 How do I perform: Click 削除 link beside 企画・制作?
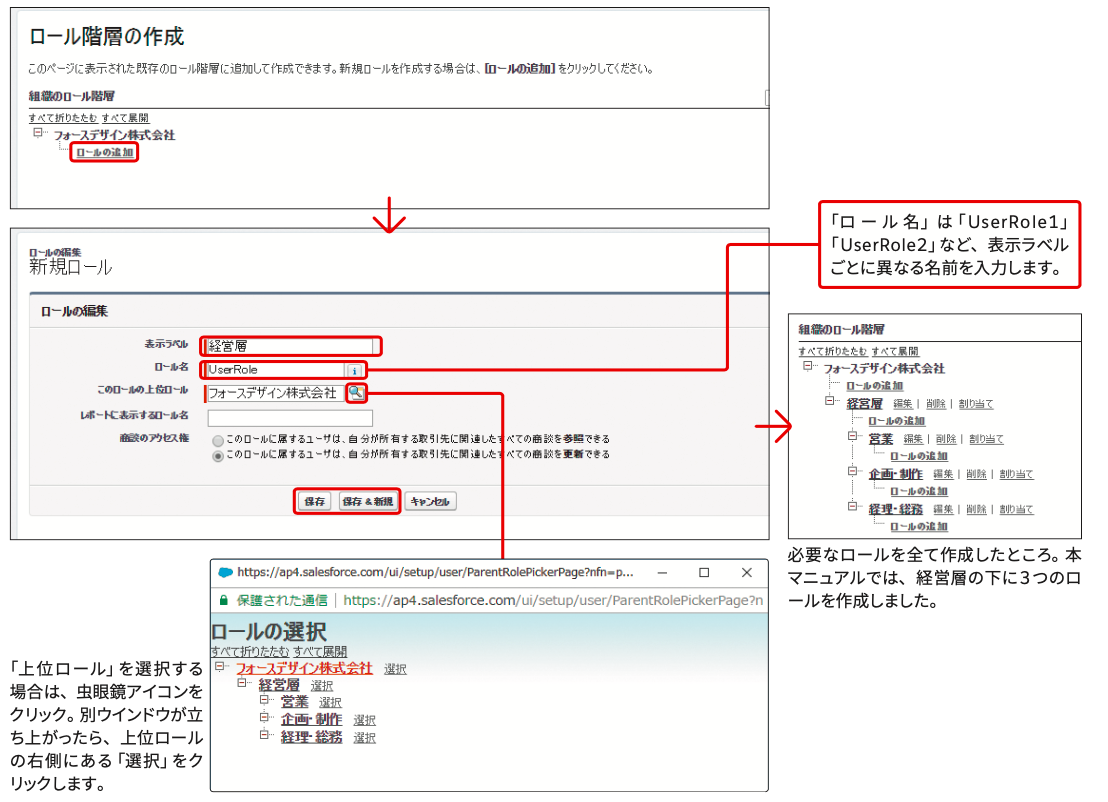(976, 474)
